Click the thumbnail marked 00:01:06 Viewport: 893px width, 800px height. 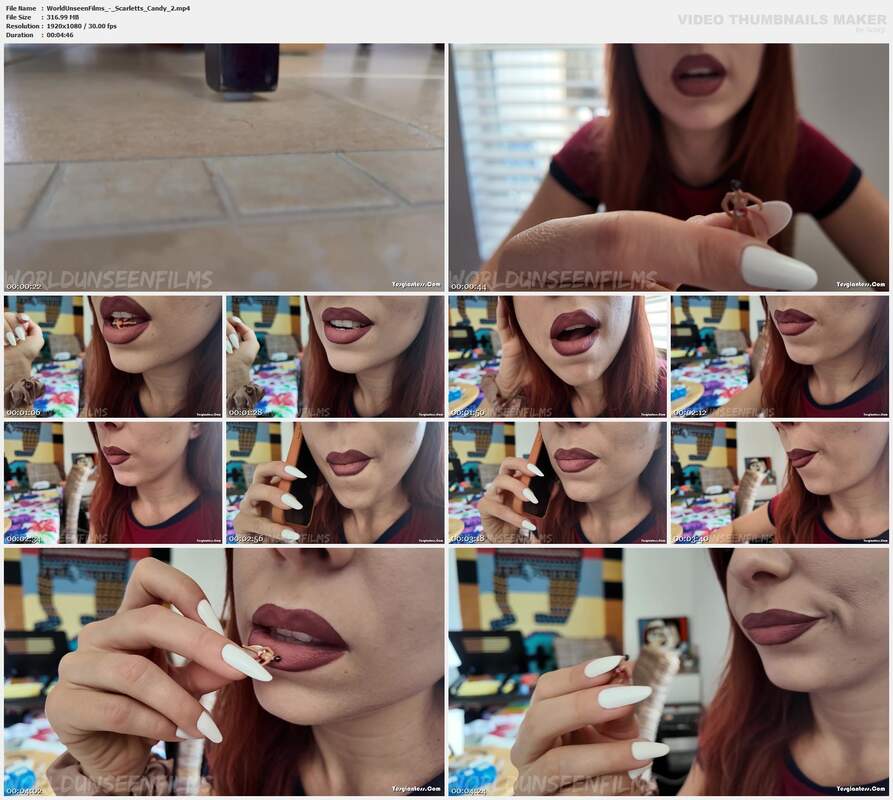113,356
